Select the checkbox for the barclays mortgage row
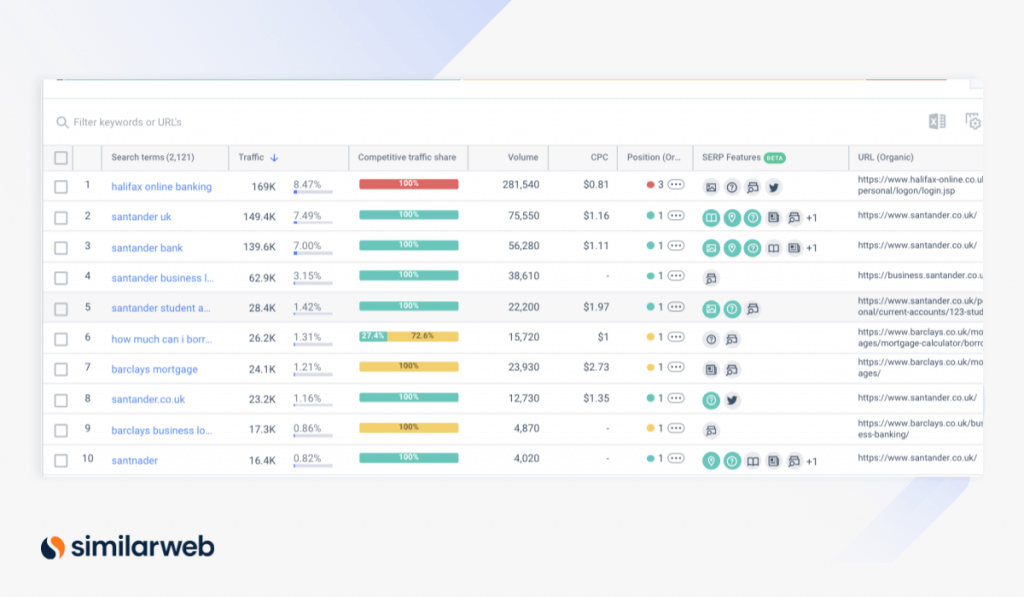Viewport: 1024px width, 597px height. pyautogui.click(x=60, y=368)
